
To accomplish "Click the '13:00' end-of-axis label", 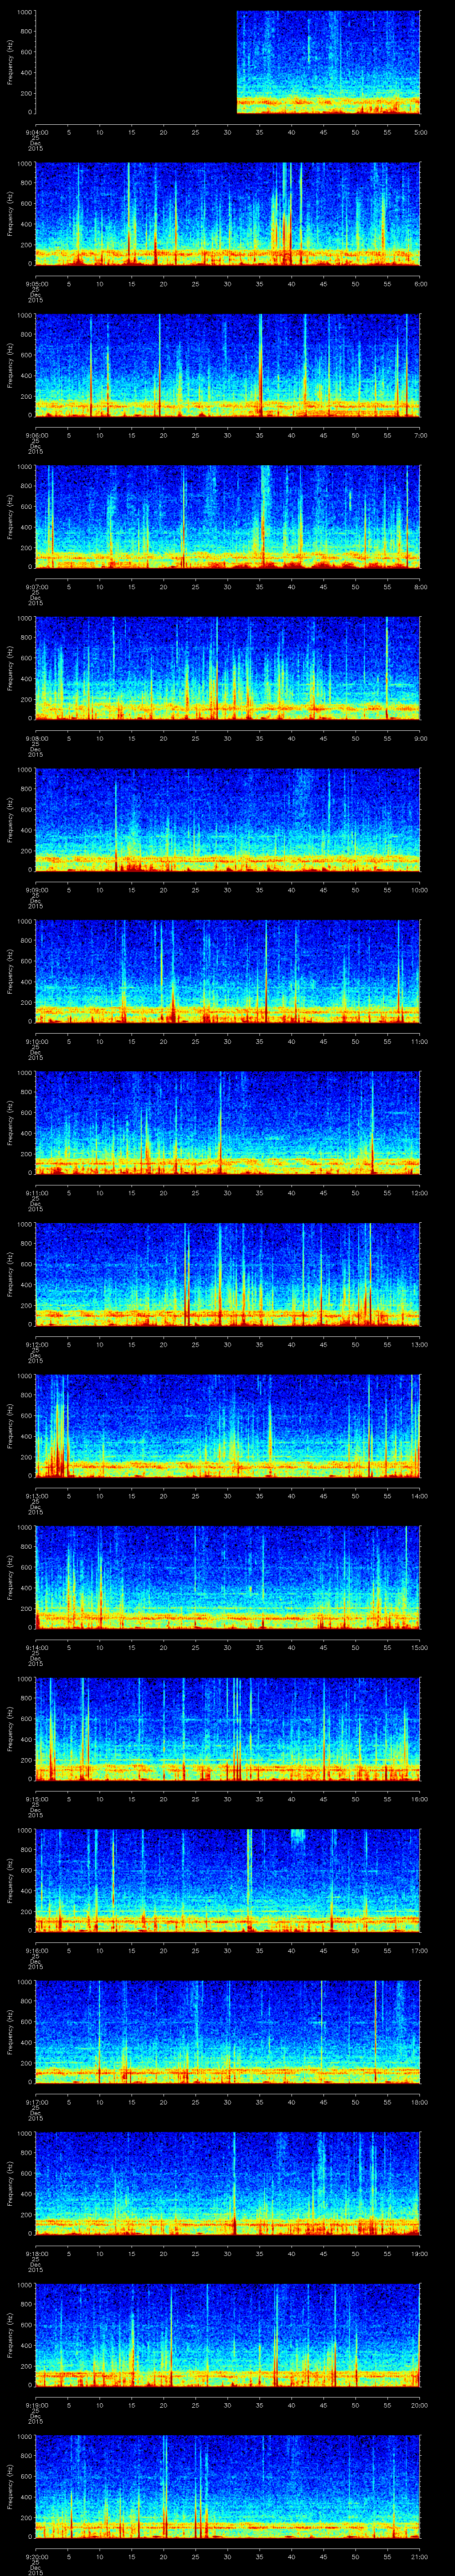I will tap(420, 1344).
